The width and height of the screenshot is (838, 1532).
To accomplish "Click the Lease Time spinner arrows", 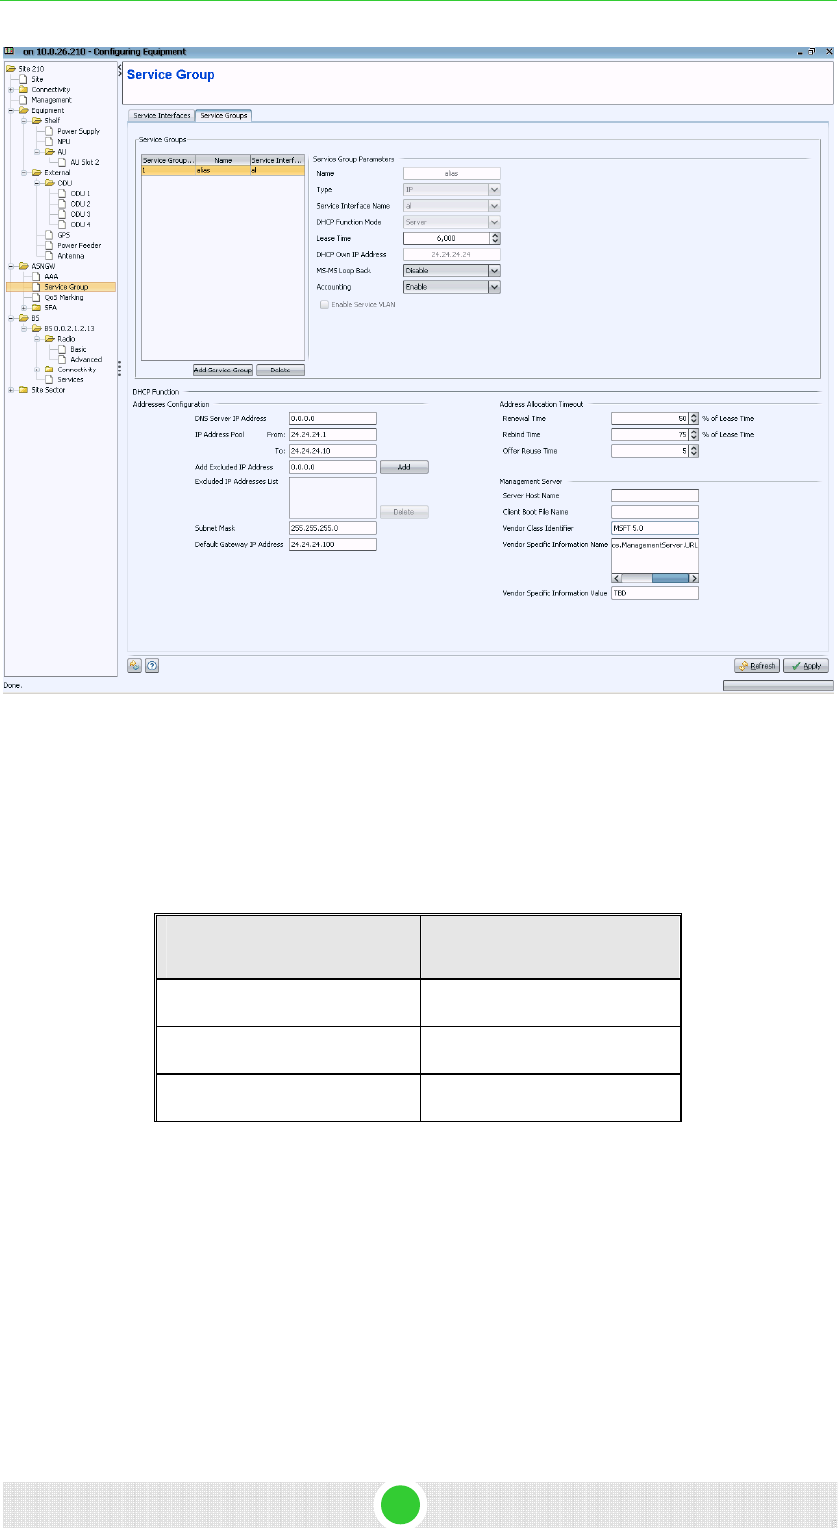I will click(495, 238).
